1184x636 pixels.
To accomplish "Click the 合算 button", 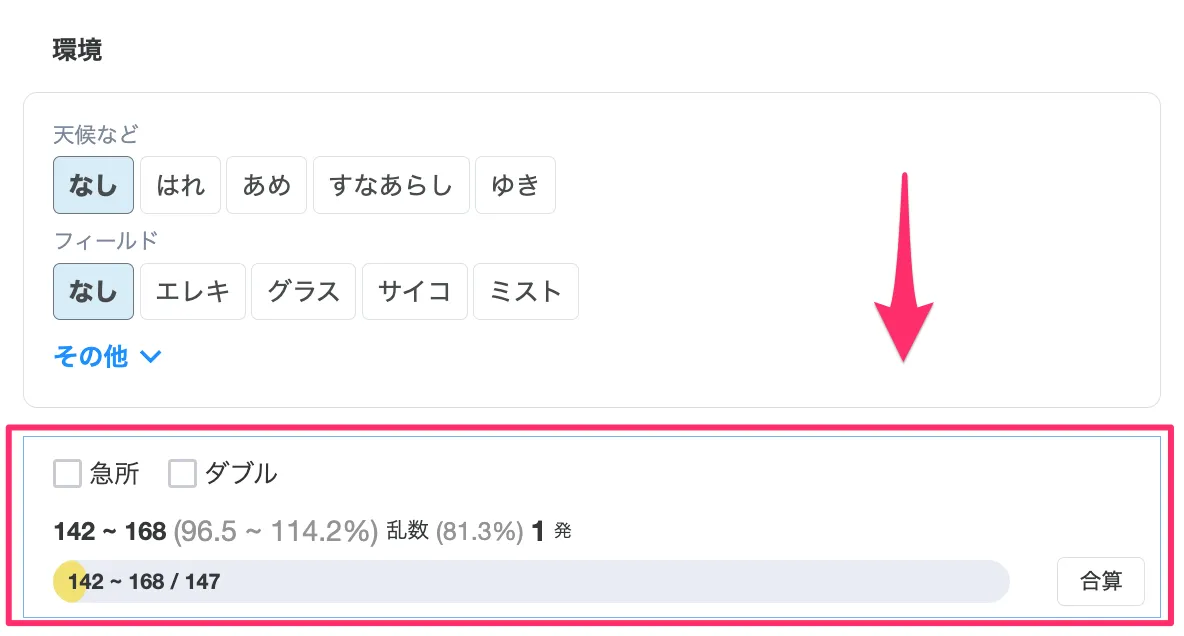I will click(1100, 580).
